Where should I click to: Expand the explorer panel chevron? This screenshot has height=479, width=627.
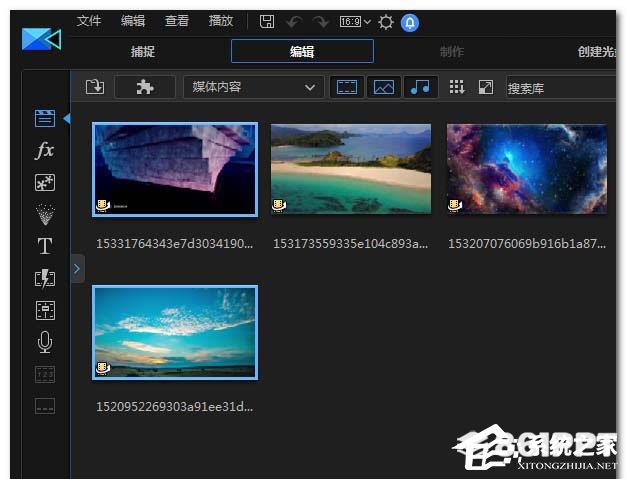click(x=78, y=269)
